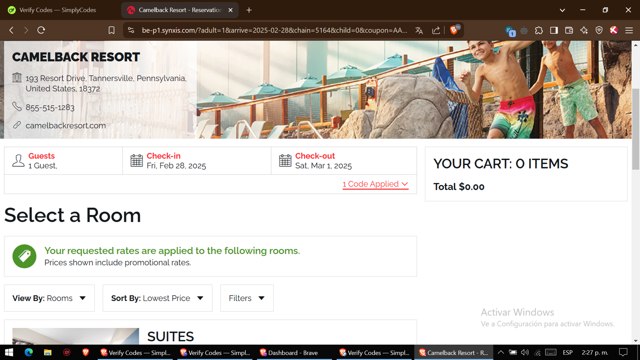Click the suite room thumbnail image
640x360 pixels.
tap(76, 336)
